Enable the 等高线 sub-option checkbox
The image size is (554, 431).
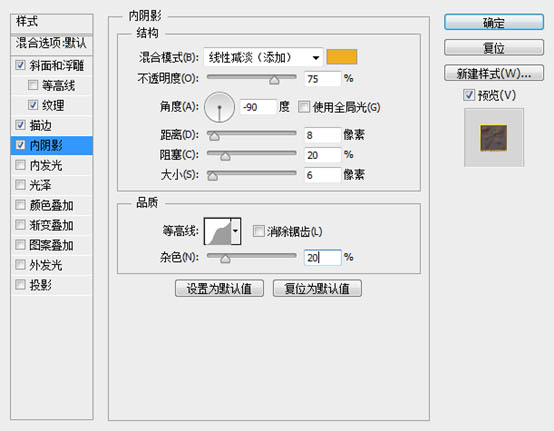click(x=33, y=85)
